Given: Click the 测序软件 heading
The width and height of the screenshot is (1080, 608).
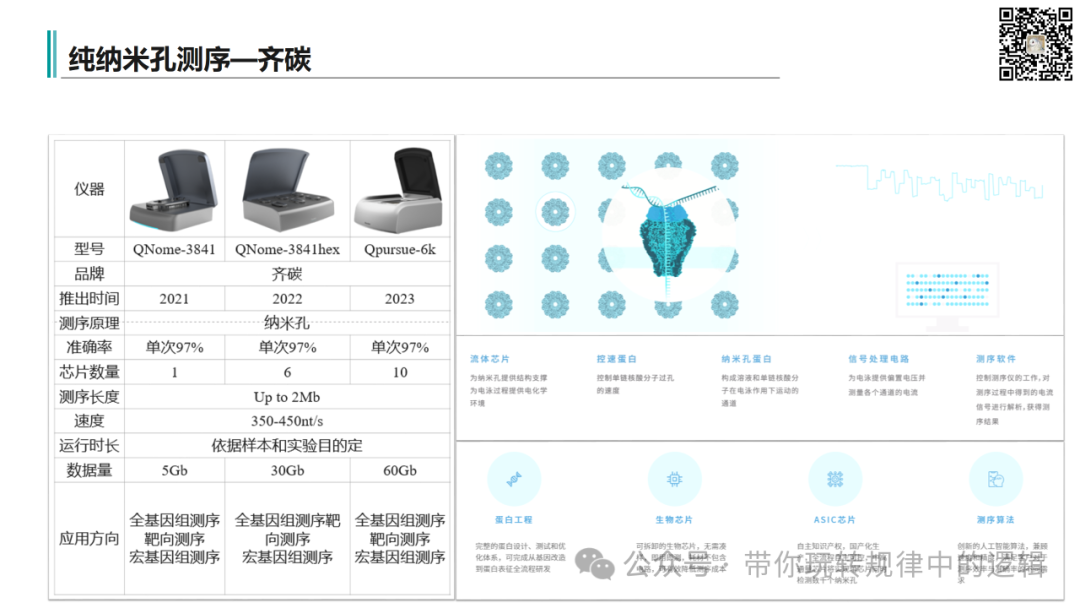Looking at the screenshot, I should pyautogui.click(x=996, y=359).
